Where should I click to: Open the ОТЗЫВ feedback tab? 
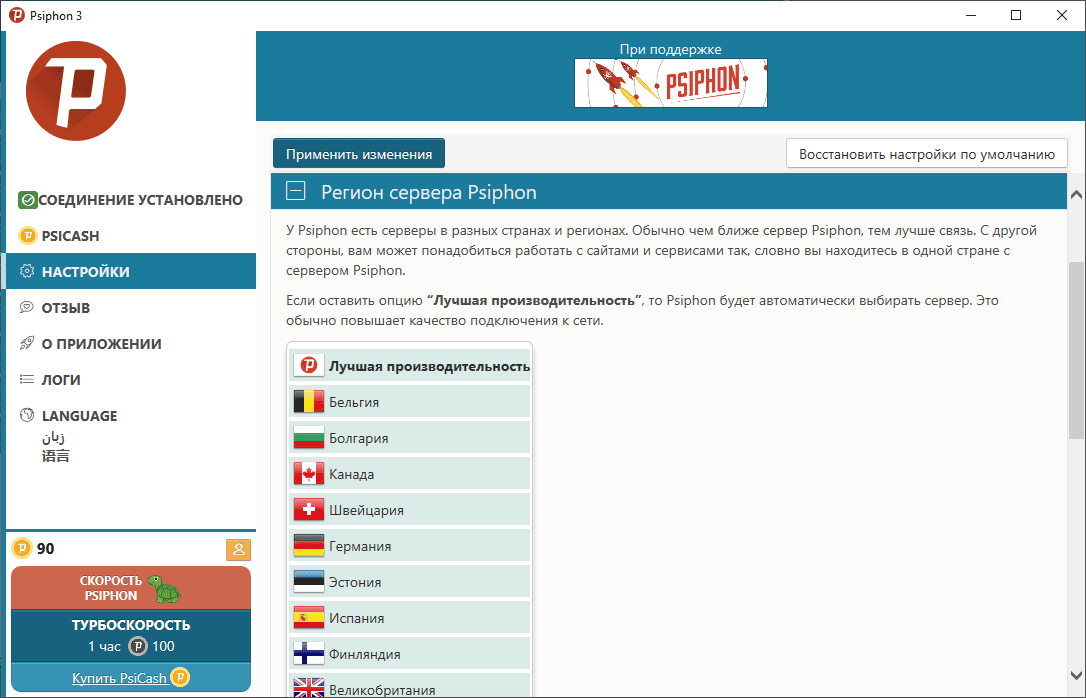(x=131, y=307)
